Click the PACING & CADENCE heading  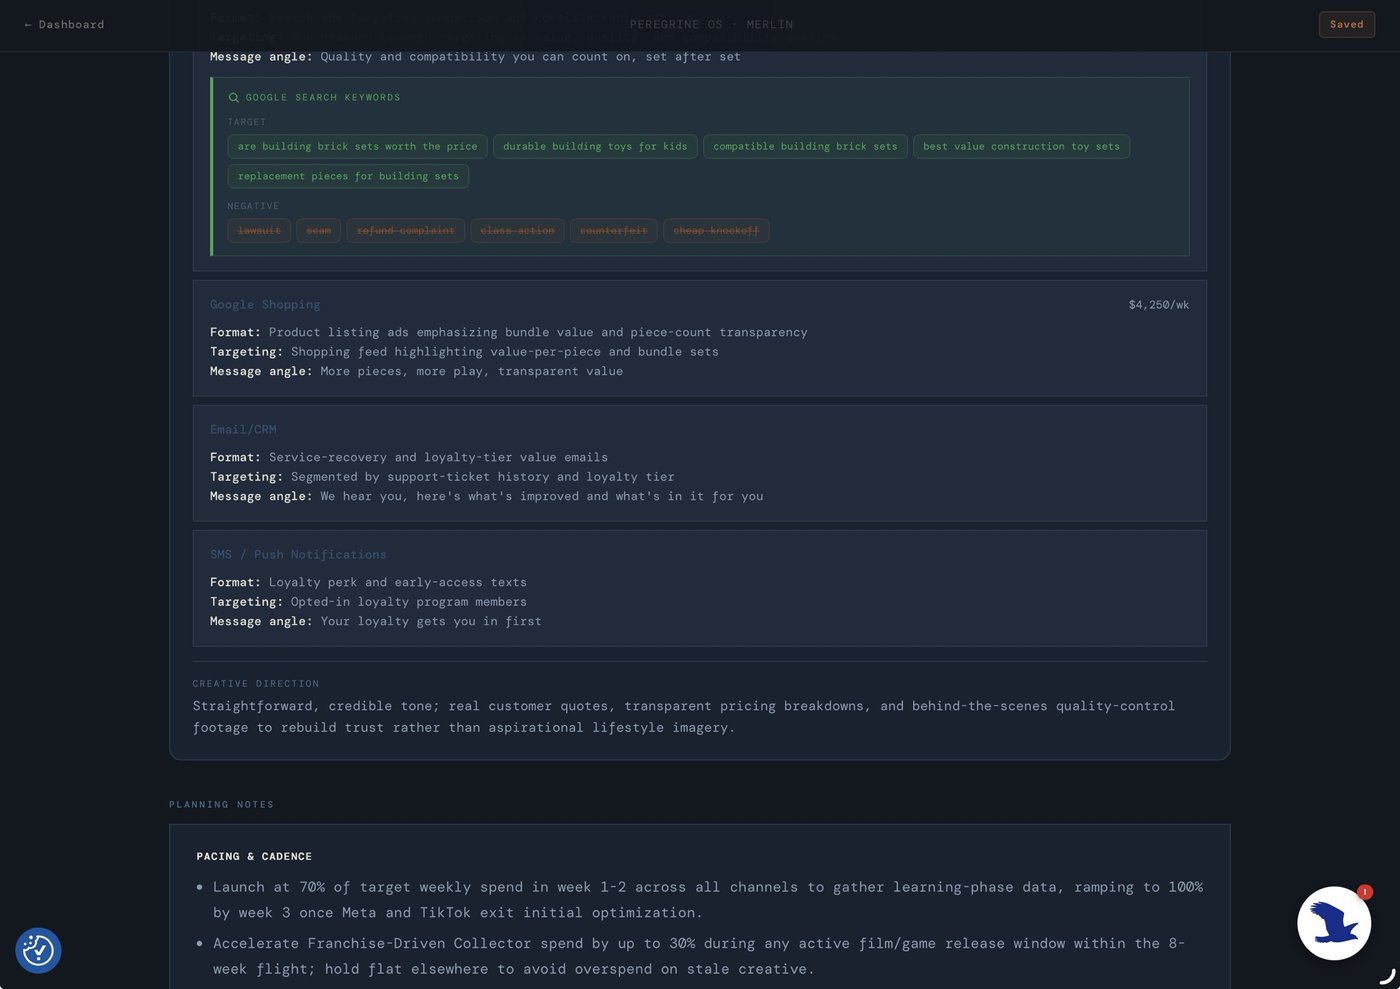[254, 857]
